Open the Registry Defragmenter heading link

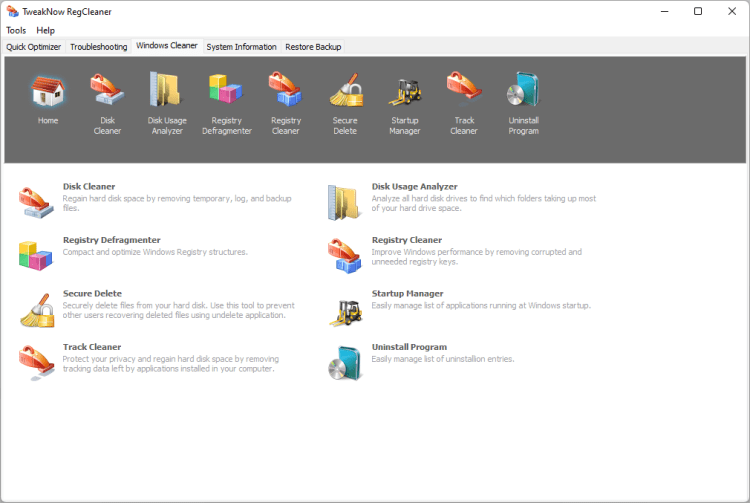(x=111, y=240)
